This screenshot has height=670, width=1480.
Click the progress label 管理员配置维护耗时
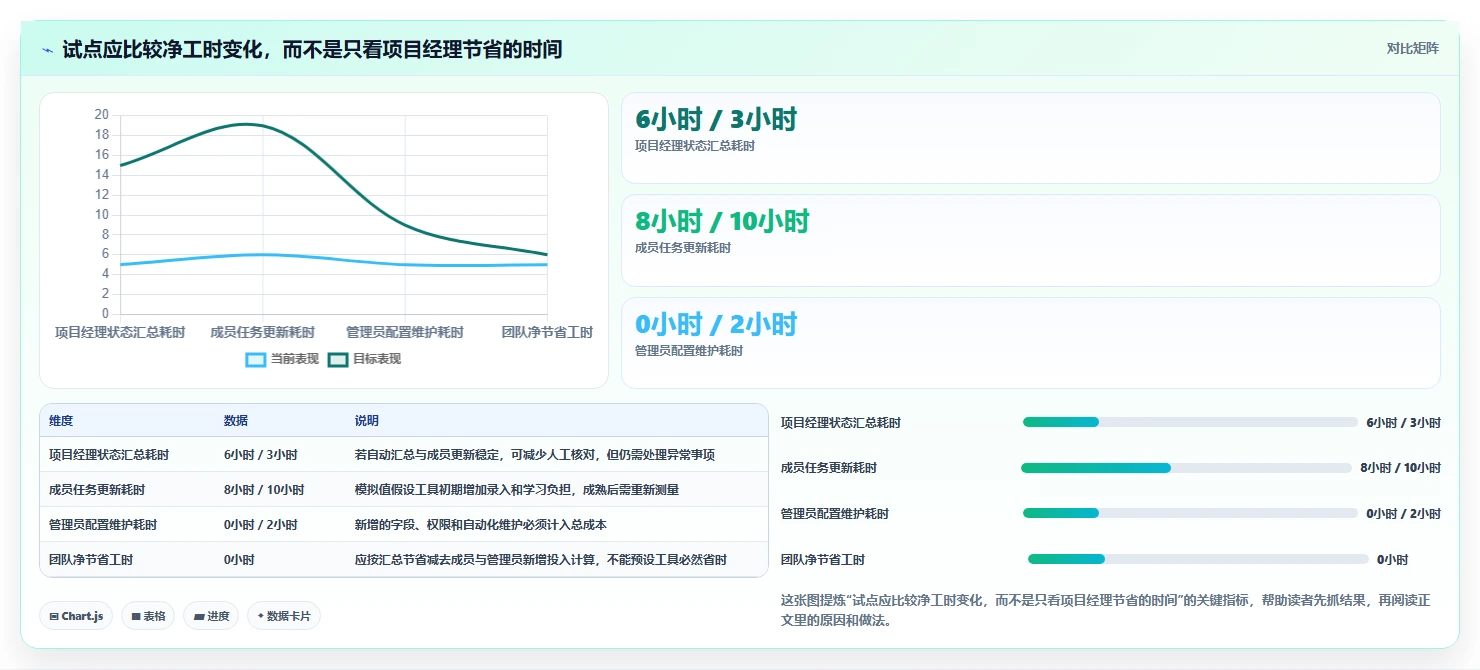[835, 514]
